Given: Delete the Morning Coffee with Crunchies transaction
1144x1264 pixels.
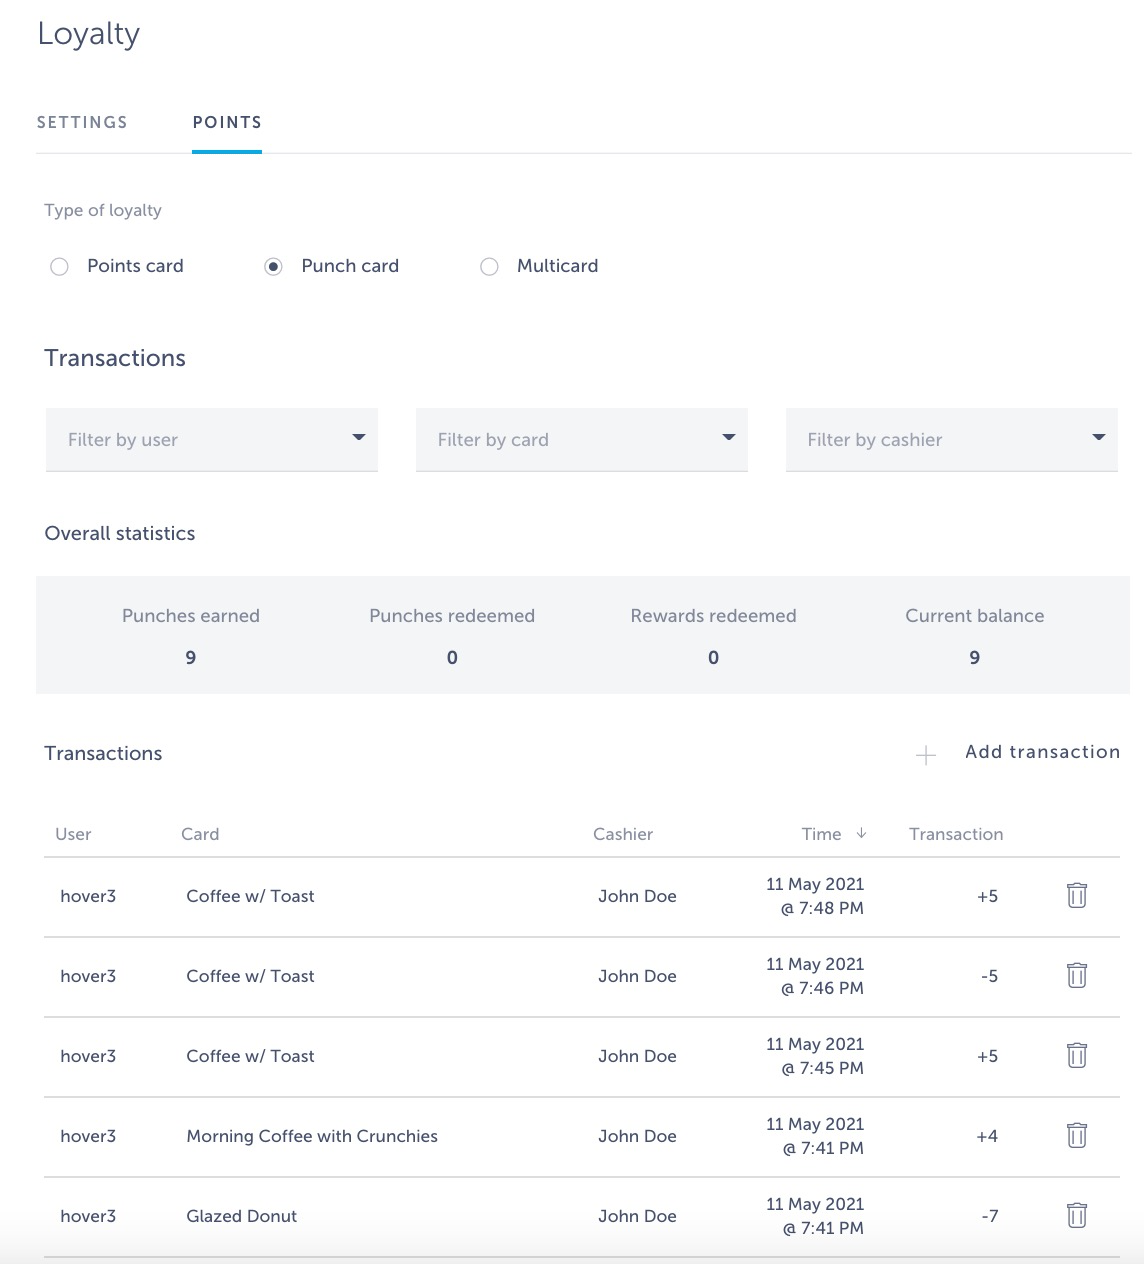Looking at the screenshot, I should [1076, 1136].
